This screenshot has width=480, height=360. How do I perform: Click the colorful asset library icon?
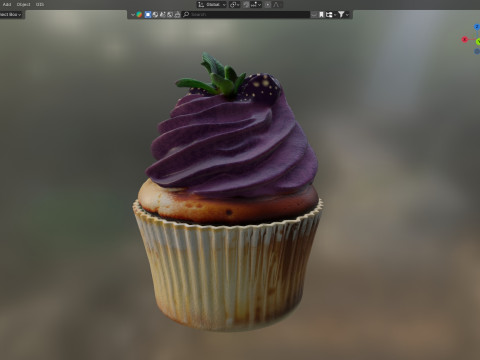pyautogui.click(x=139, y=15)
